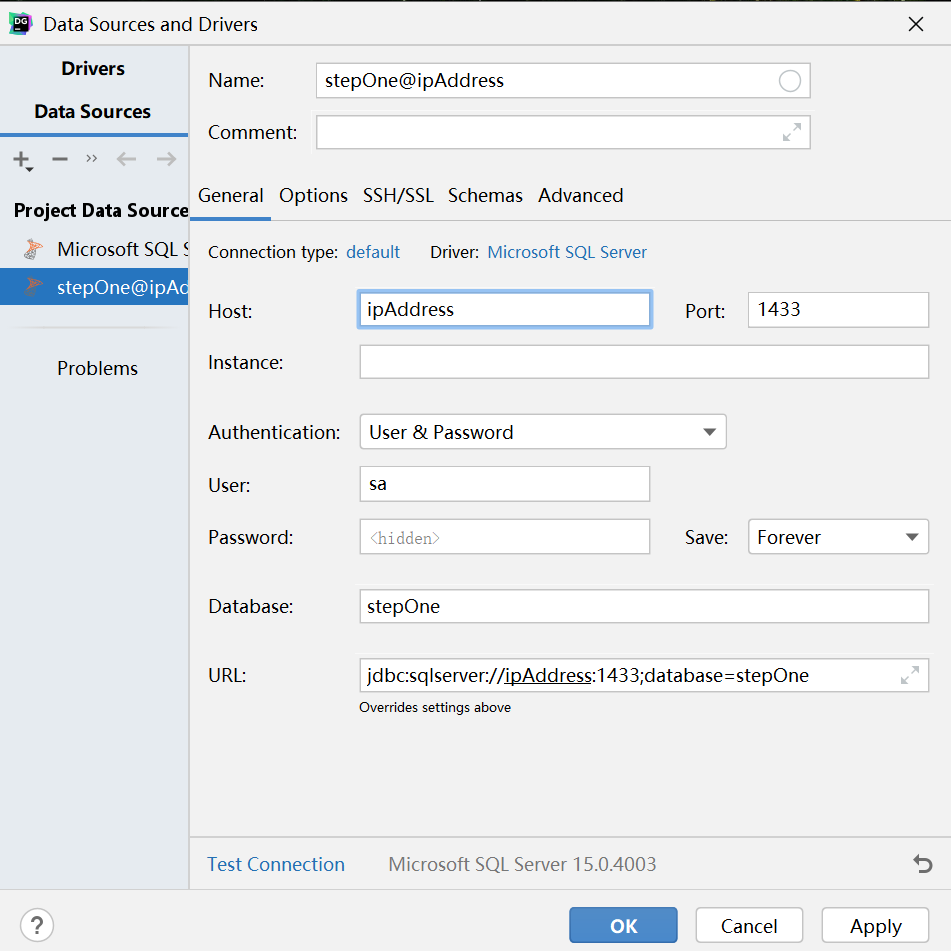Click the Overrides settings above note

(435, 707)
